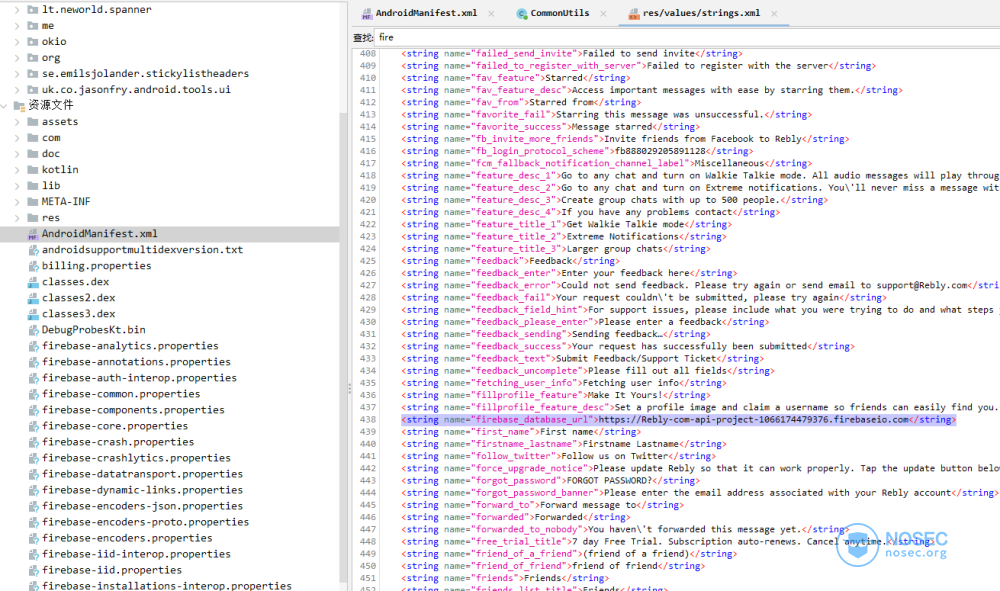Viewport: 1000px width, 591px height.
Task: Switch to the AndroidManifest.xml tab
Action: click(x=426, y=13)
